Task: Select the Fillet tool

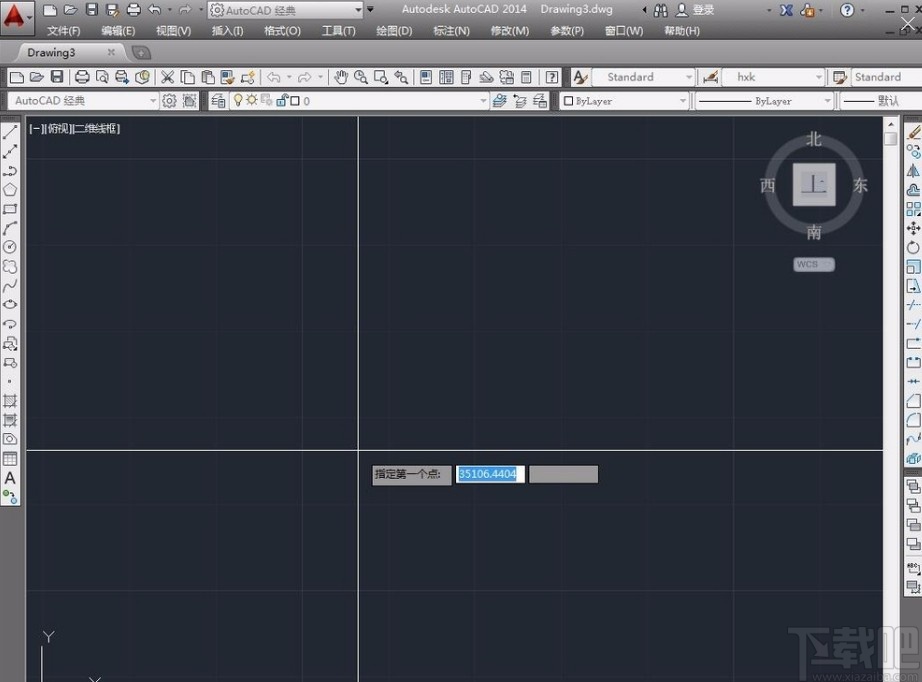Action: (913, 420)
